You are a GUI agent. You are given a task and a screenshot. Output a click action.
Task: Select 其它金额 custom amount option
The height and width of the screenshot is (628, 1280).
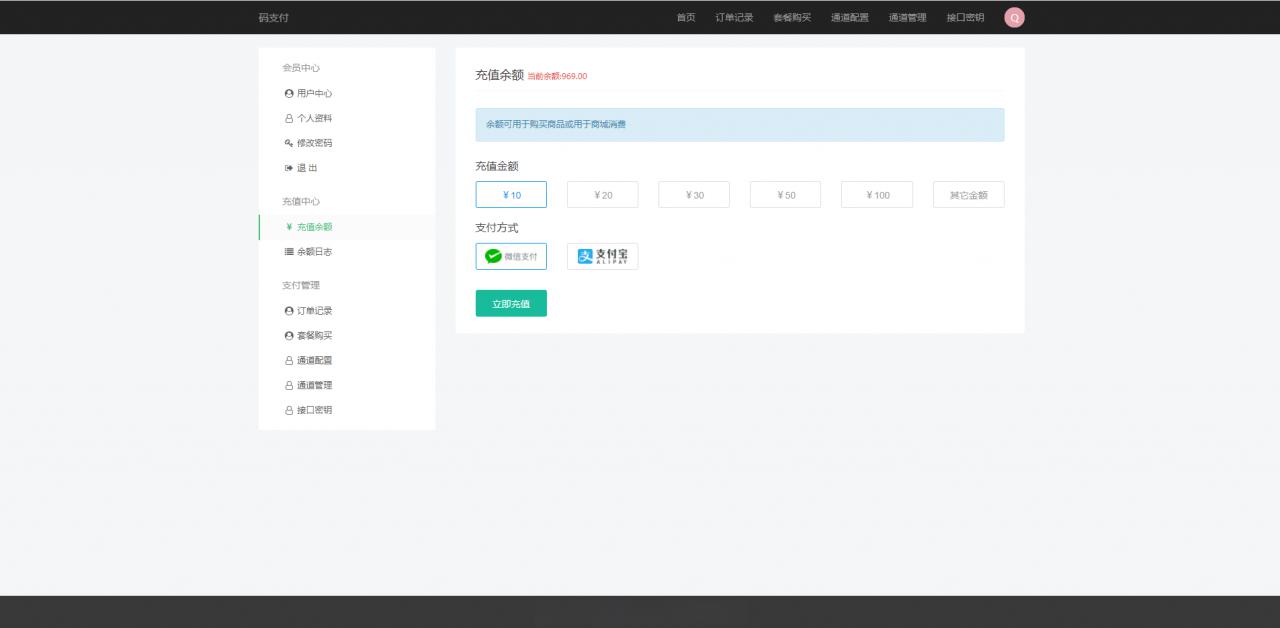968,195
